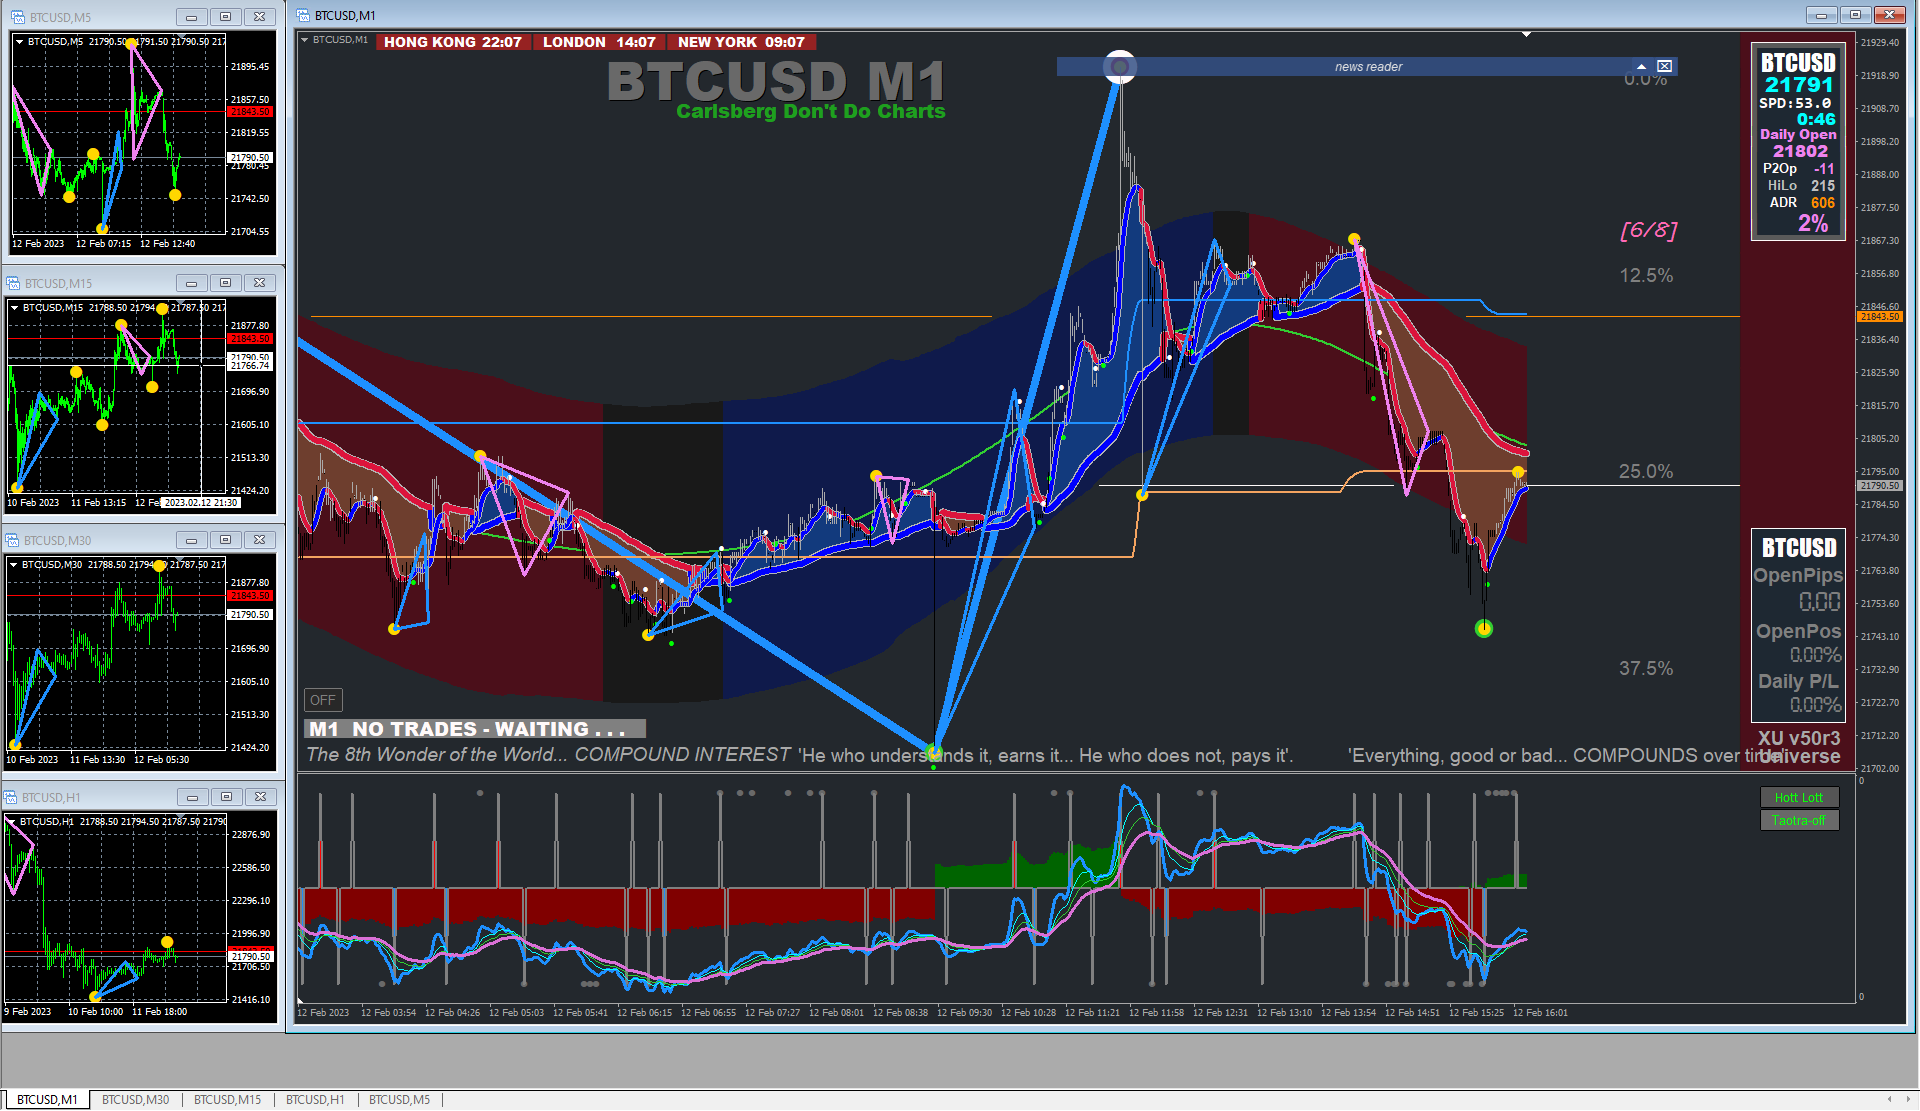Click the M1 NO TRADES - WAITING label
1920x1111 pixels.
pos(474,729)
